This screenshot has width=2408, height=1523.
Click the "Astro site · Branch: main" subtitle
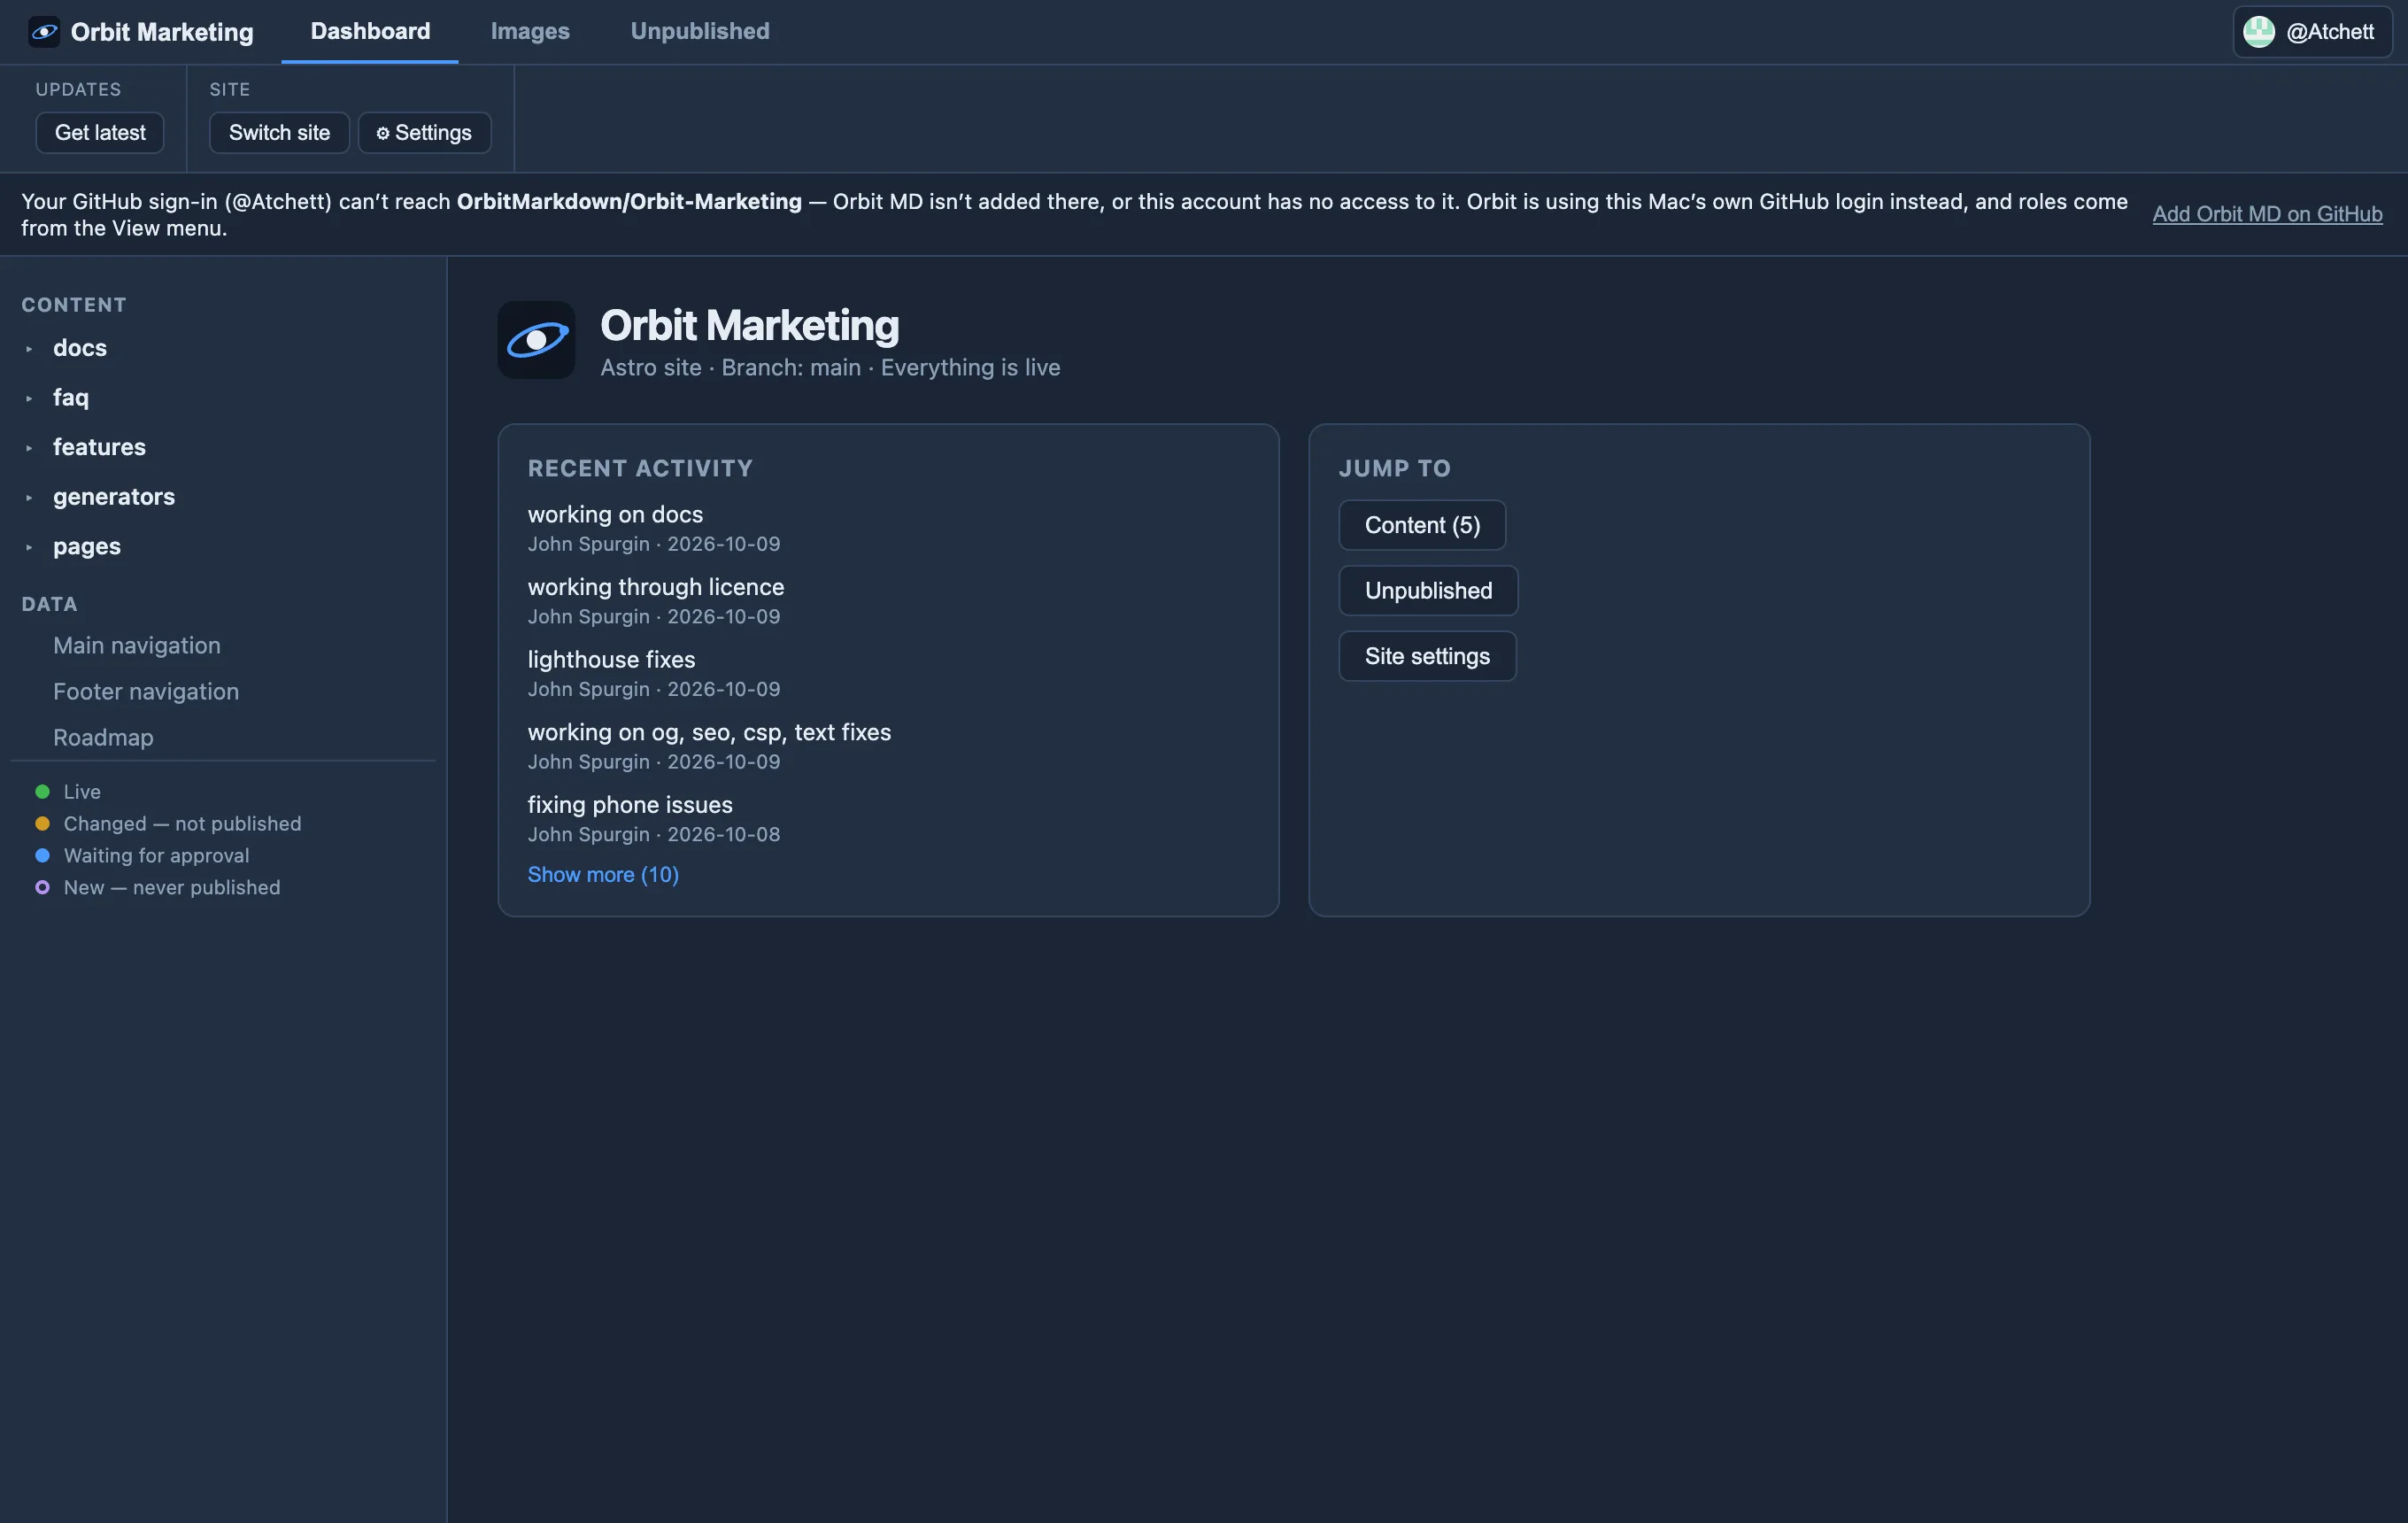point(730,367)
